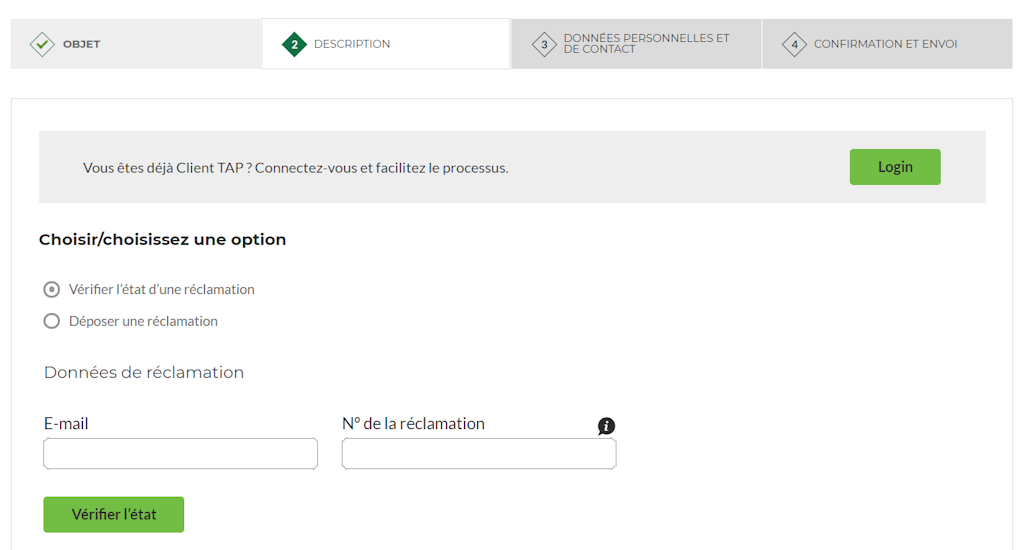This screenshot has height=550, width=1024.
Task: Click the step 3 diamond icon
Action: tap(544, 44)
